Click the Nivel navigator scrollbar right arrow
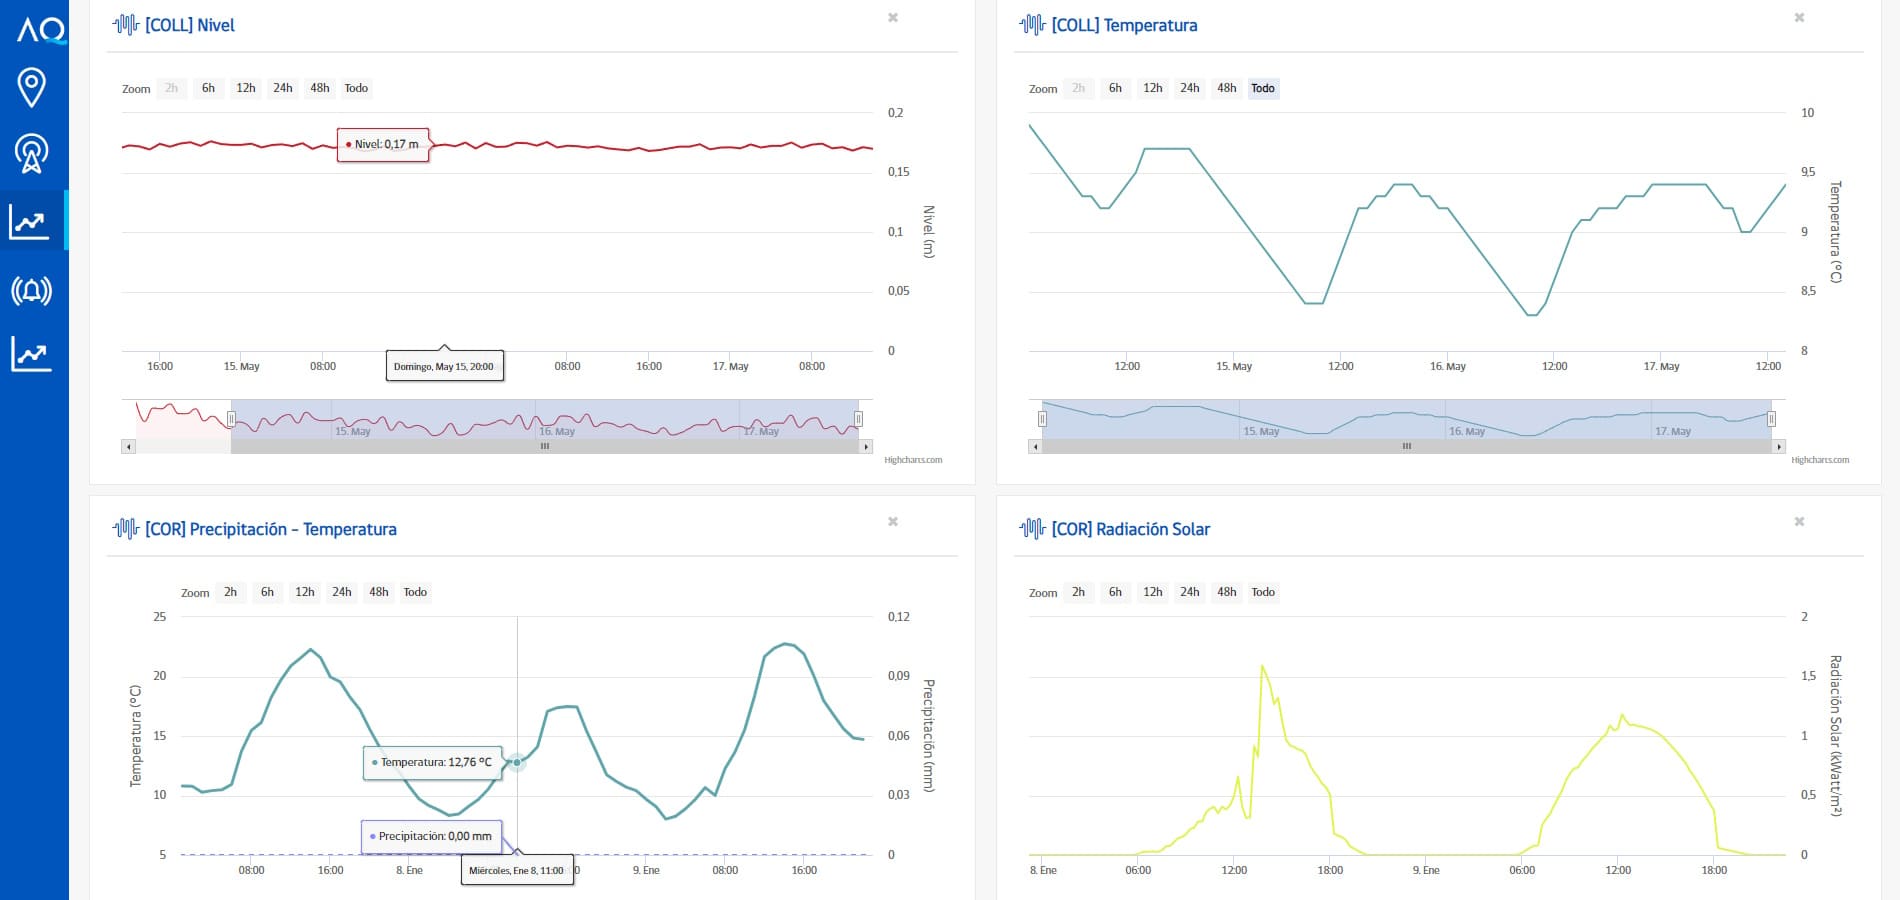 tap(866, 447)
